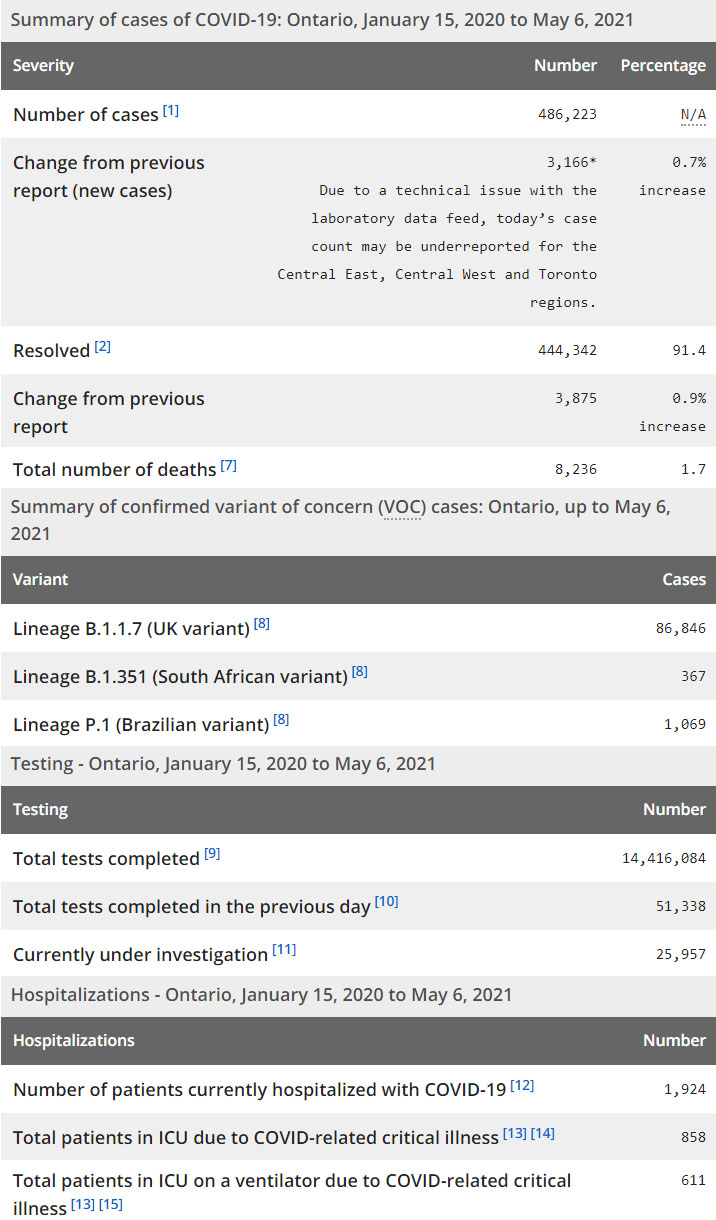Open footnote 8 for Lineage B.1.1.7 UK variant
Viewport: 716px width, 1220px height.
262,624
